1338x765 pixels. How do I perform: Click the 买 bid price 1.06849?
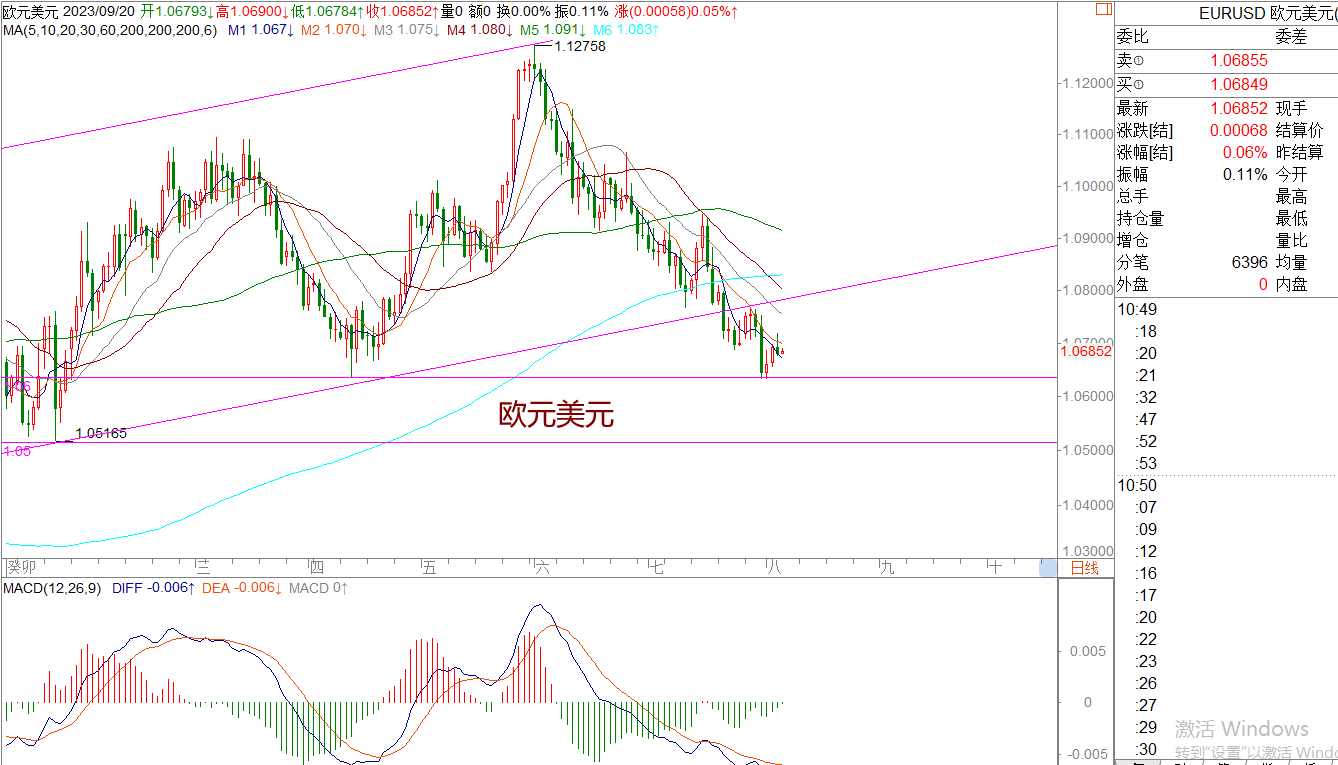coord(1238,85)
